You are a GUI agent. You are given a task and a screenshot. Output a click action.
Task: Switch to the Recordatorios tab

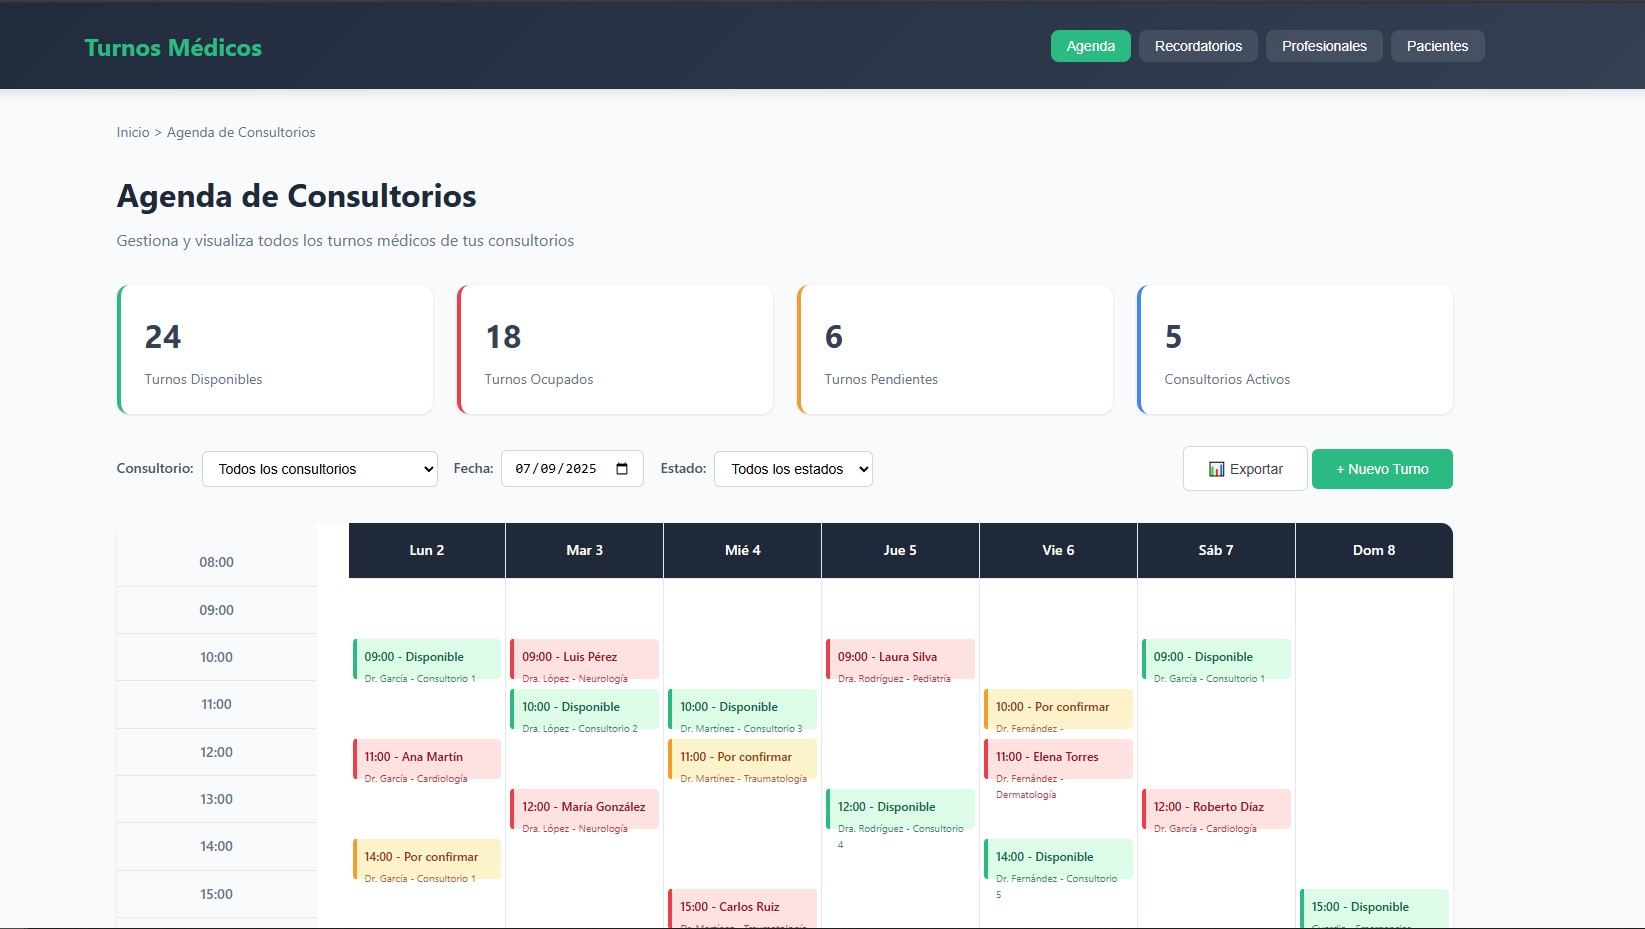point(1198,46)
